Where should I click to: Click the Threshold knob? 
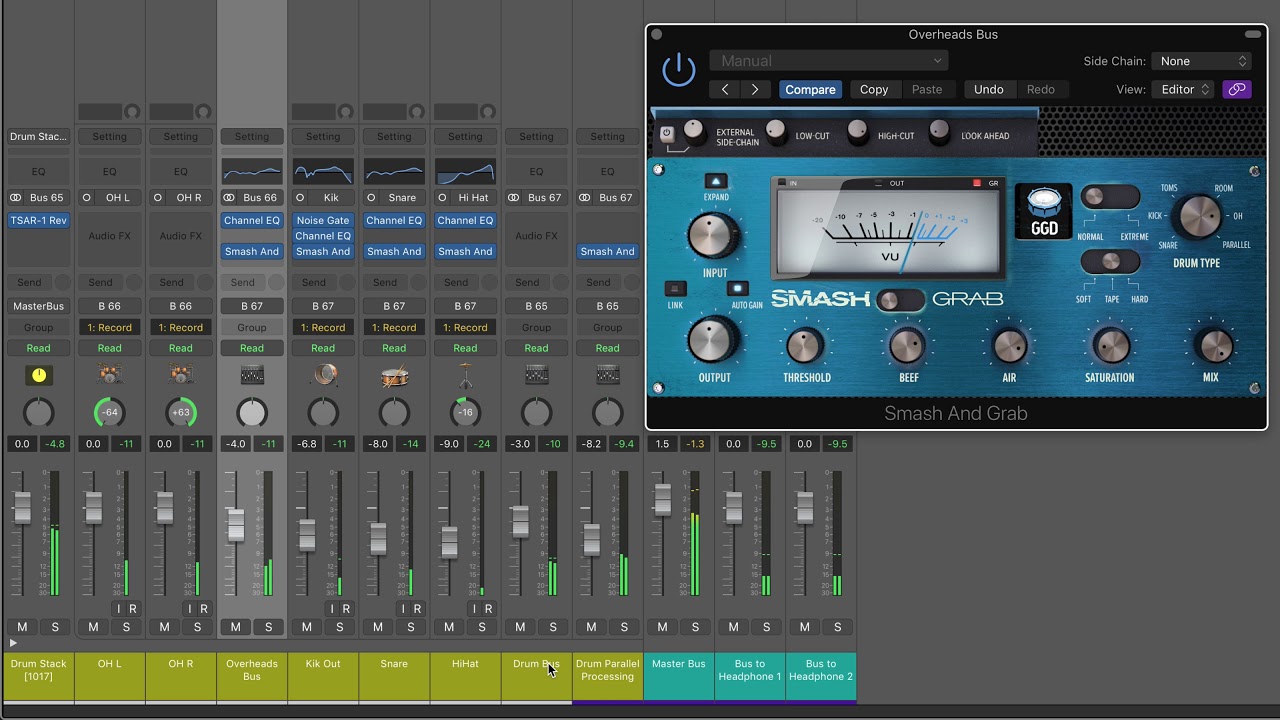[806, 346]
